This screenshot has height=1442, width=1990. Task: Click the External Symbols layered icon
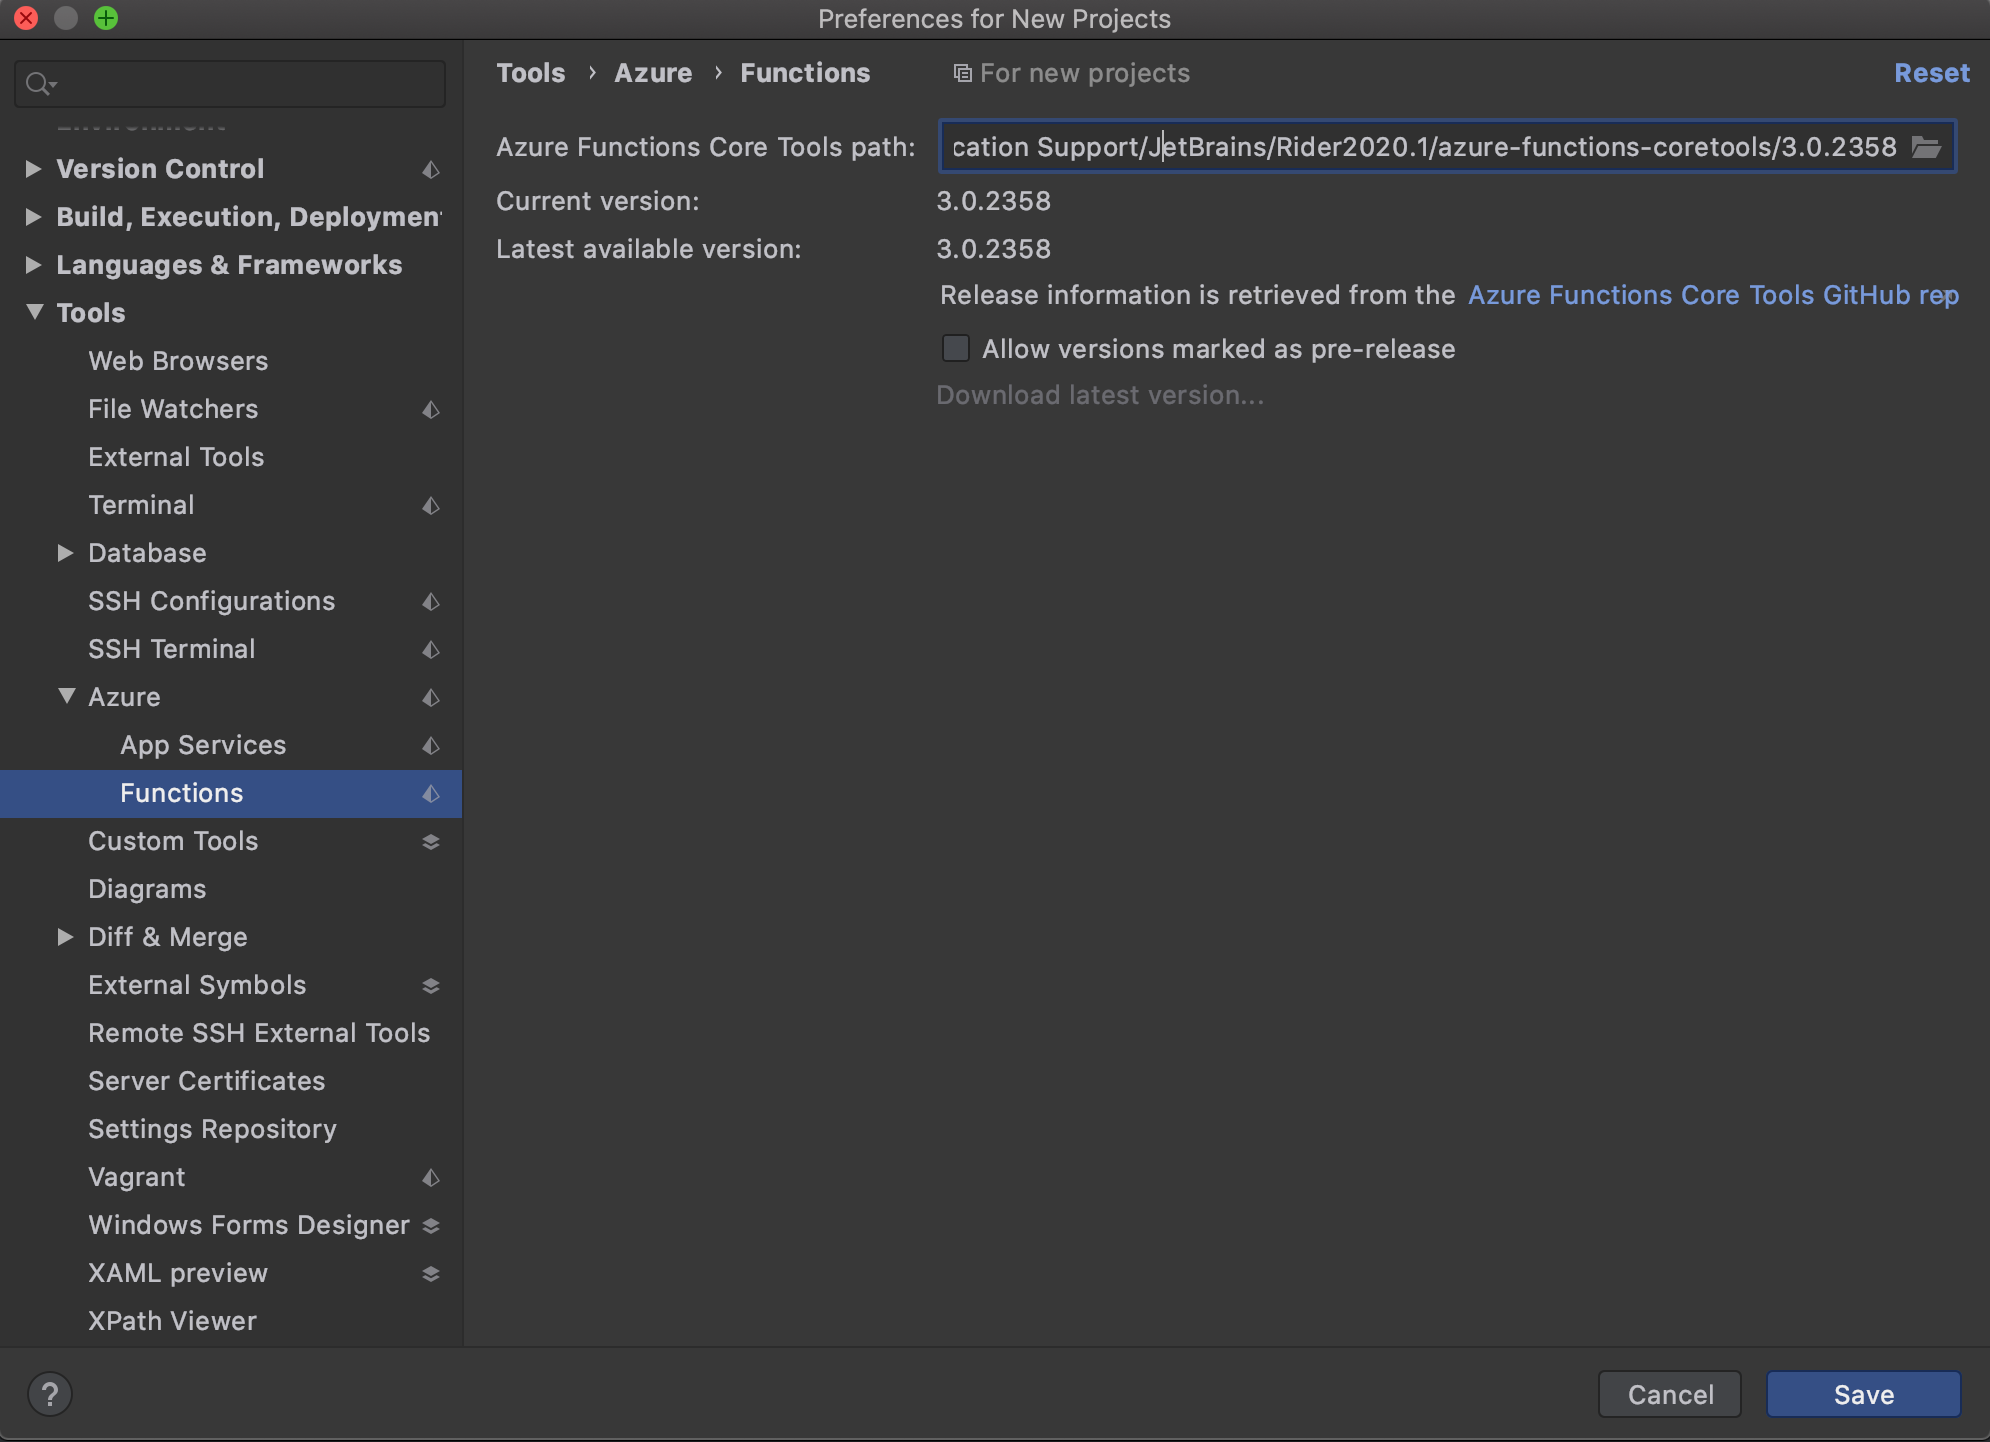click(431, 985)
